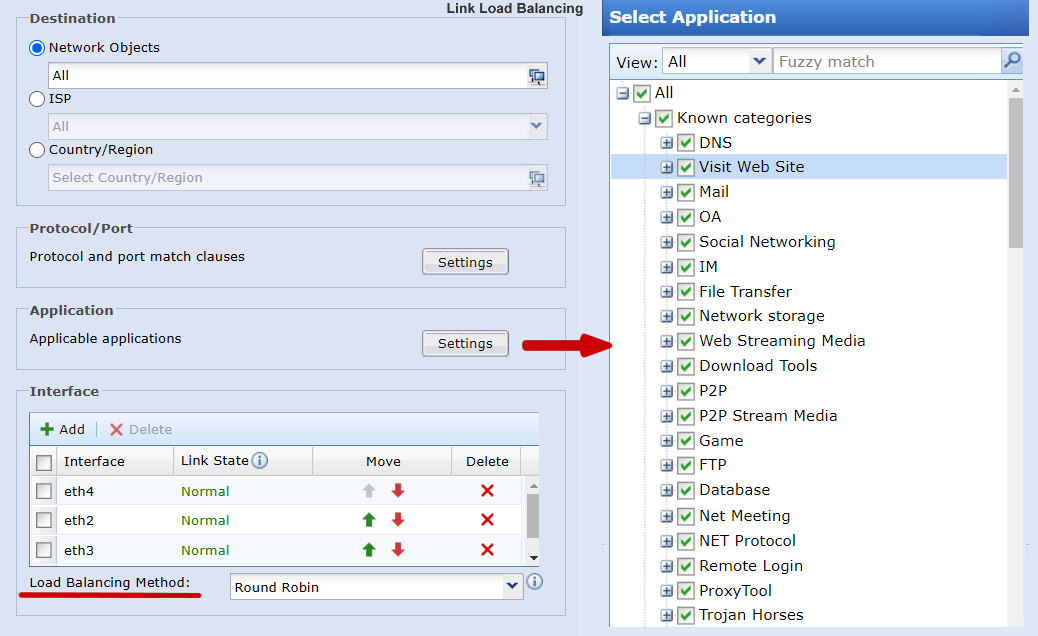
Task: Open the Network Objects picker icon
Action: coord(536,76)
